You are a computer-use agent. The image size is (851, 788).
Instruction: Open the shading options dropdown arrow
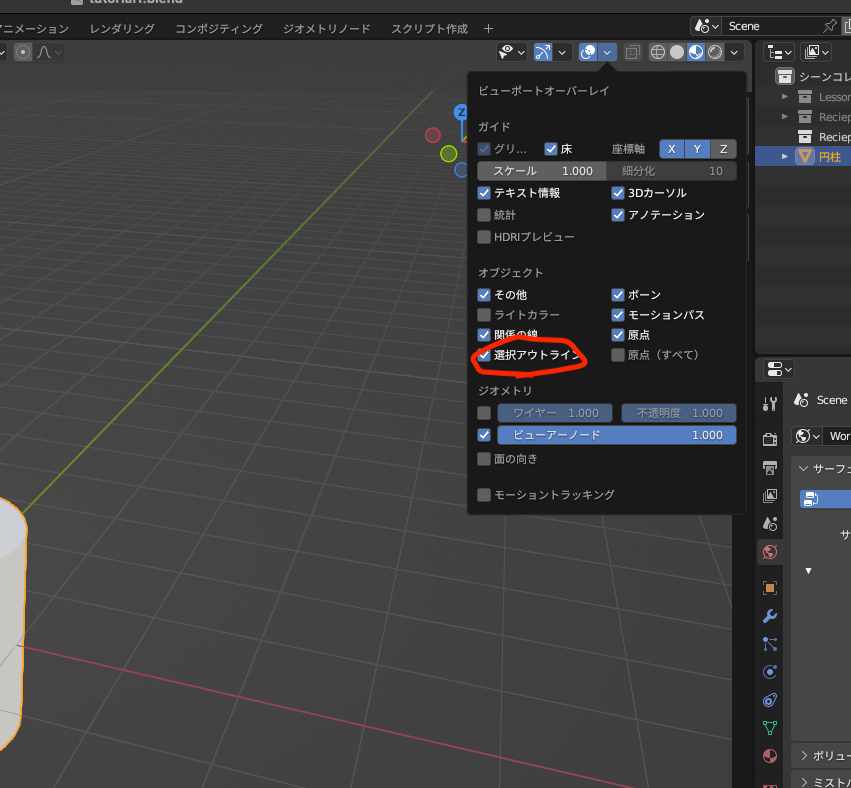tap(734, 53)
